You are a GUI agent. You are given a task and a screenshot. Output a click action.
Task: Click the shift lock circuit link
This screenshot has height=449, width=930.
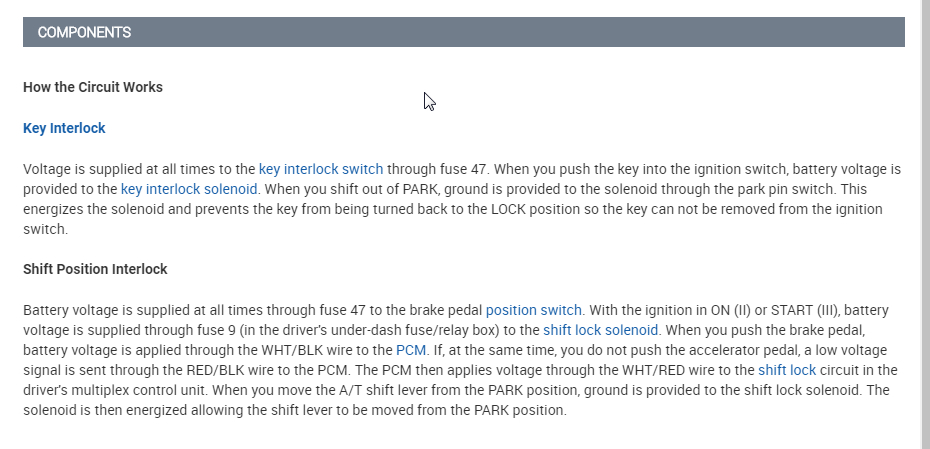point(787,370)
